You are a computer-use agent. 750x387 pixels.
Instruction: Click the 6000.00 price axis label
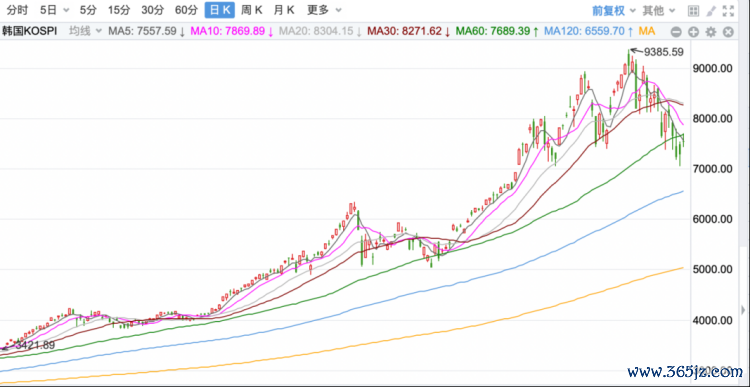point(713,219)
